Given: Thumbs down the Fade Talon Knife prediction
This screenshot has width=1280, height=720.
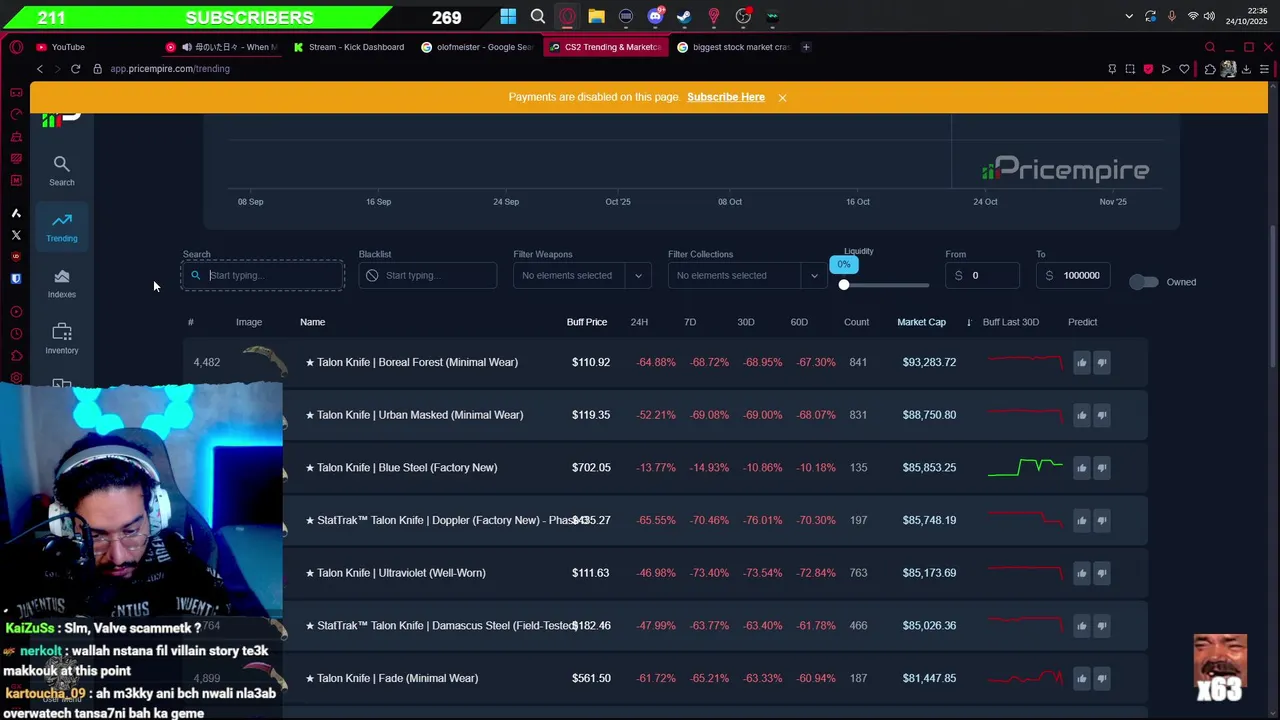Looking at the screenshot, I should [1101, 678].
